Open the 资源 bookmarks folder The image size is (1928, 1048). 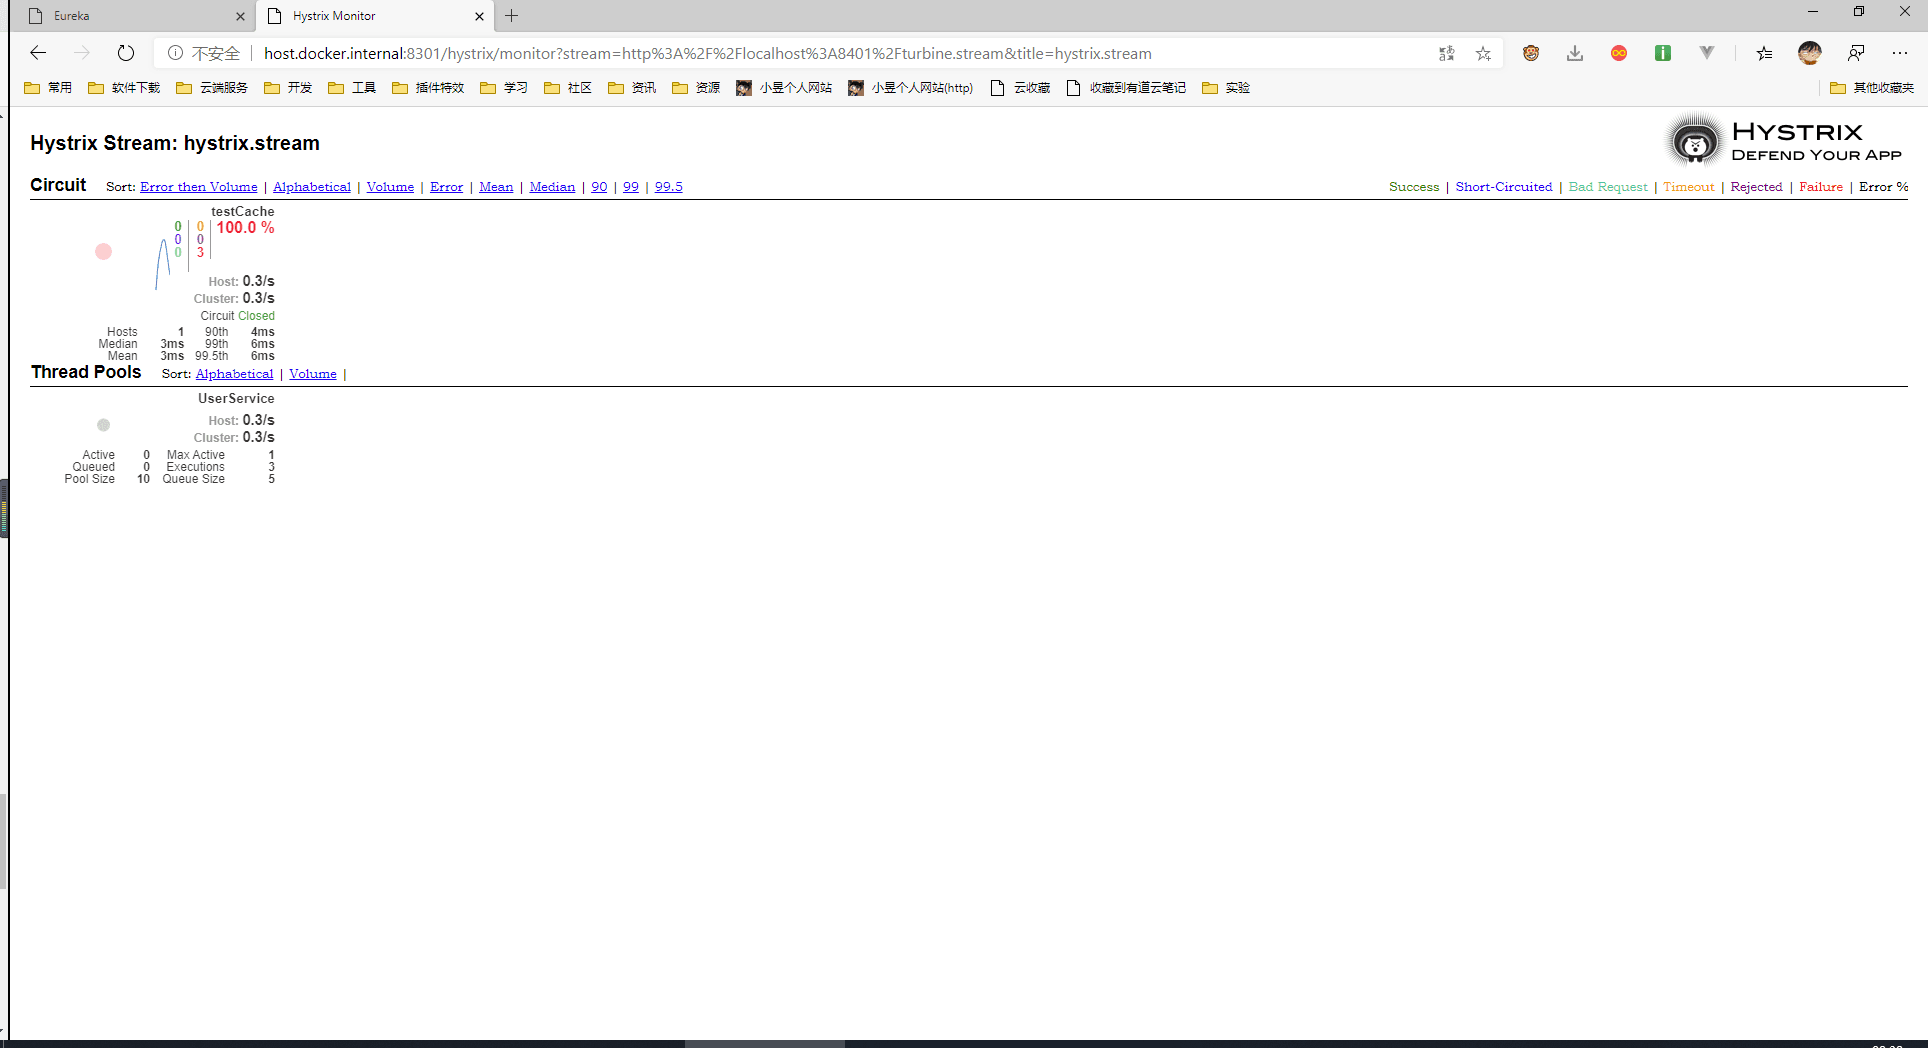696,88
